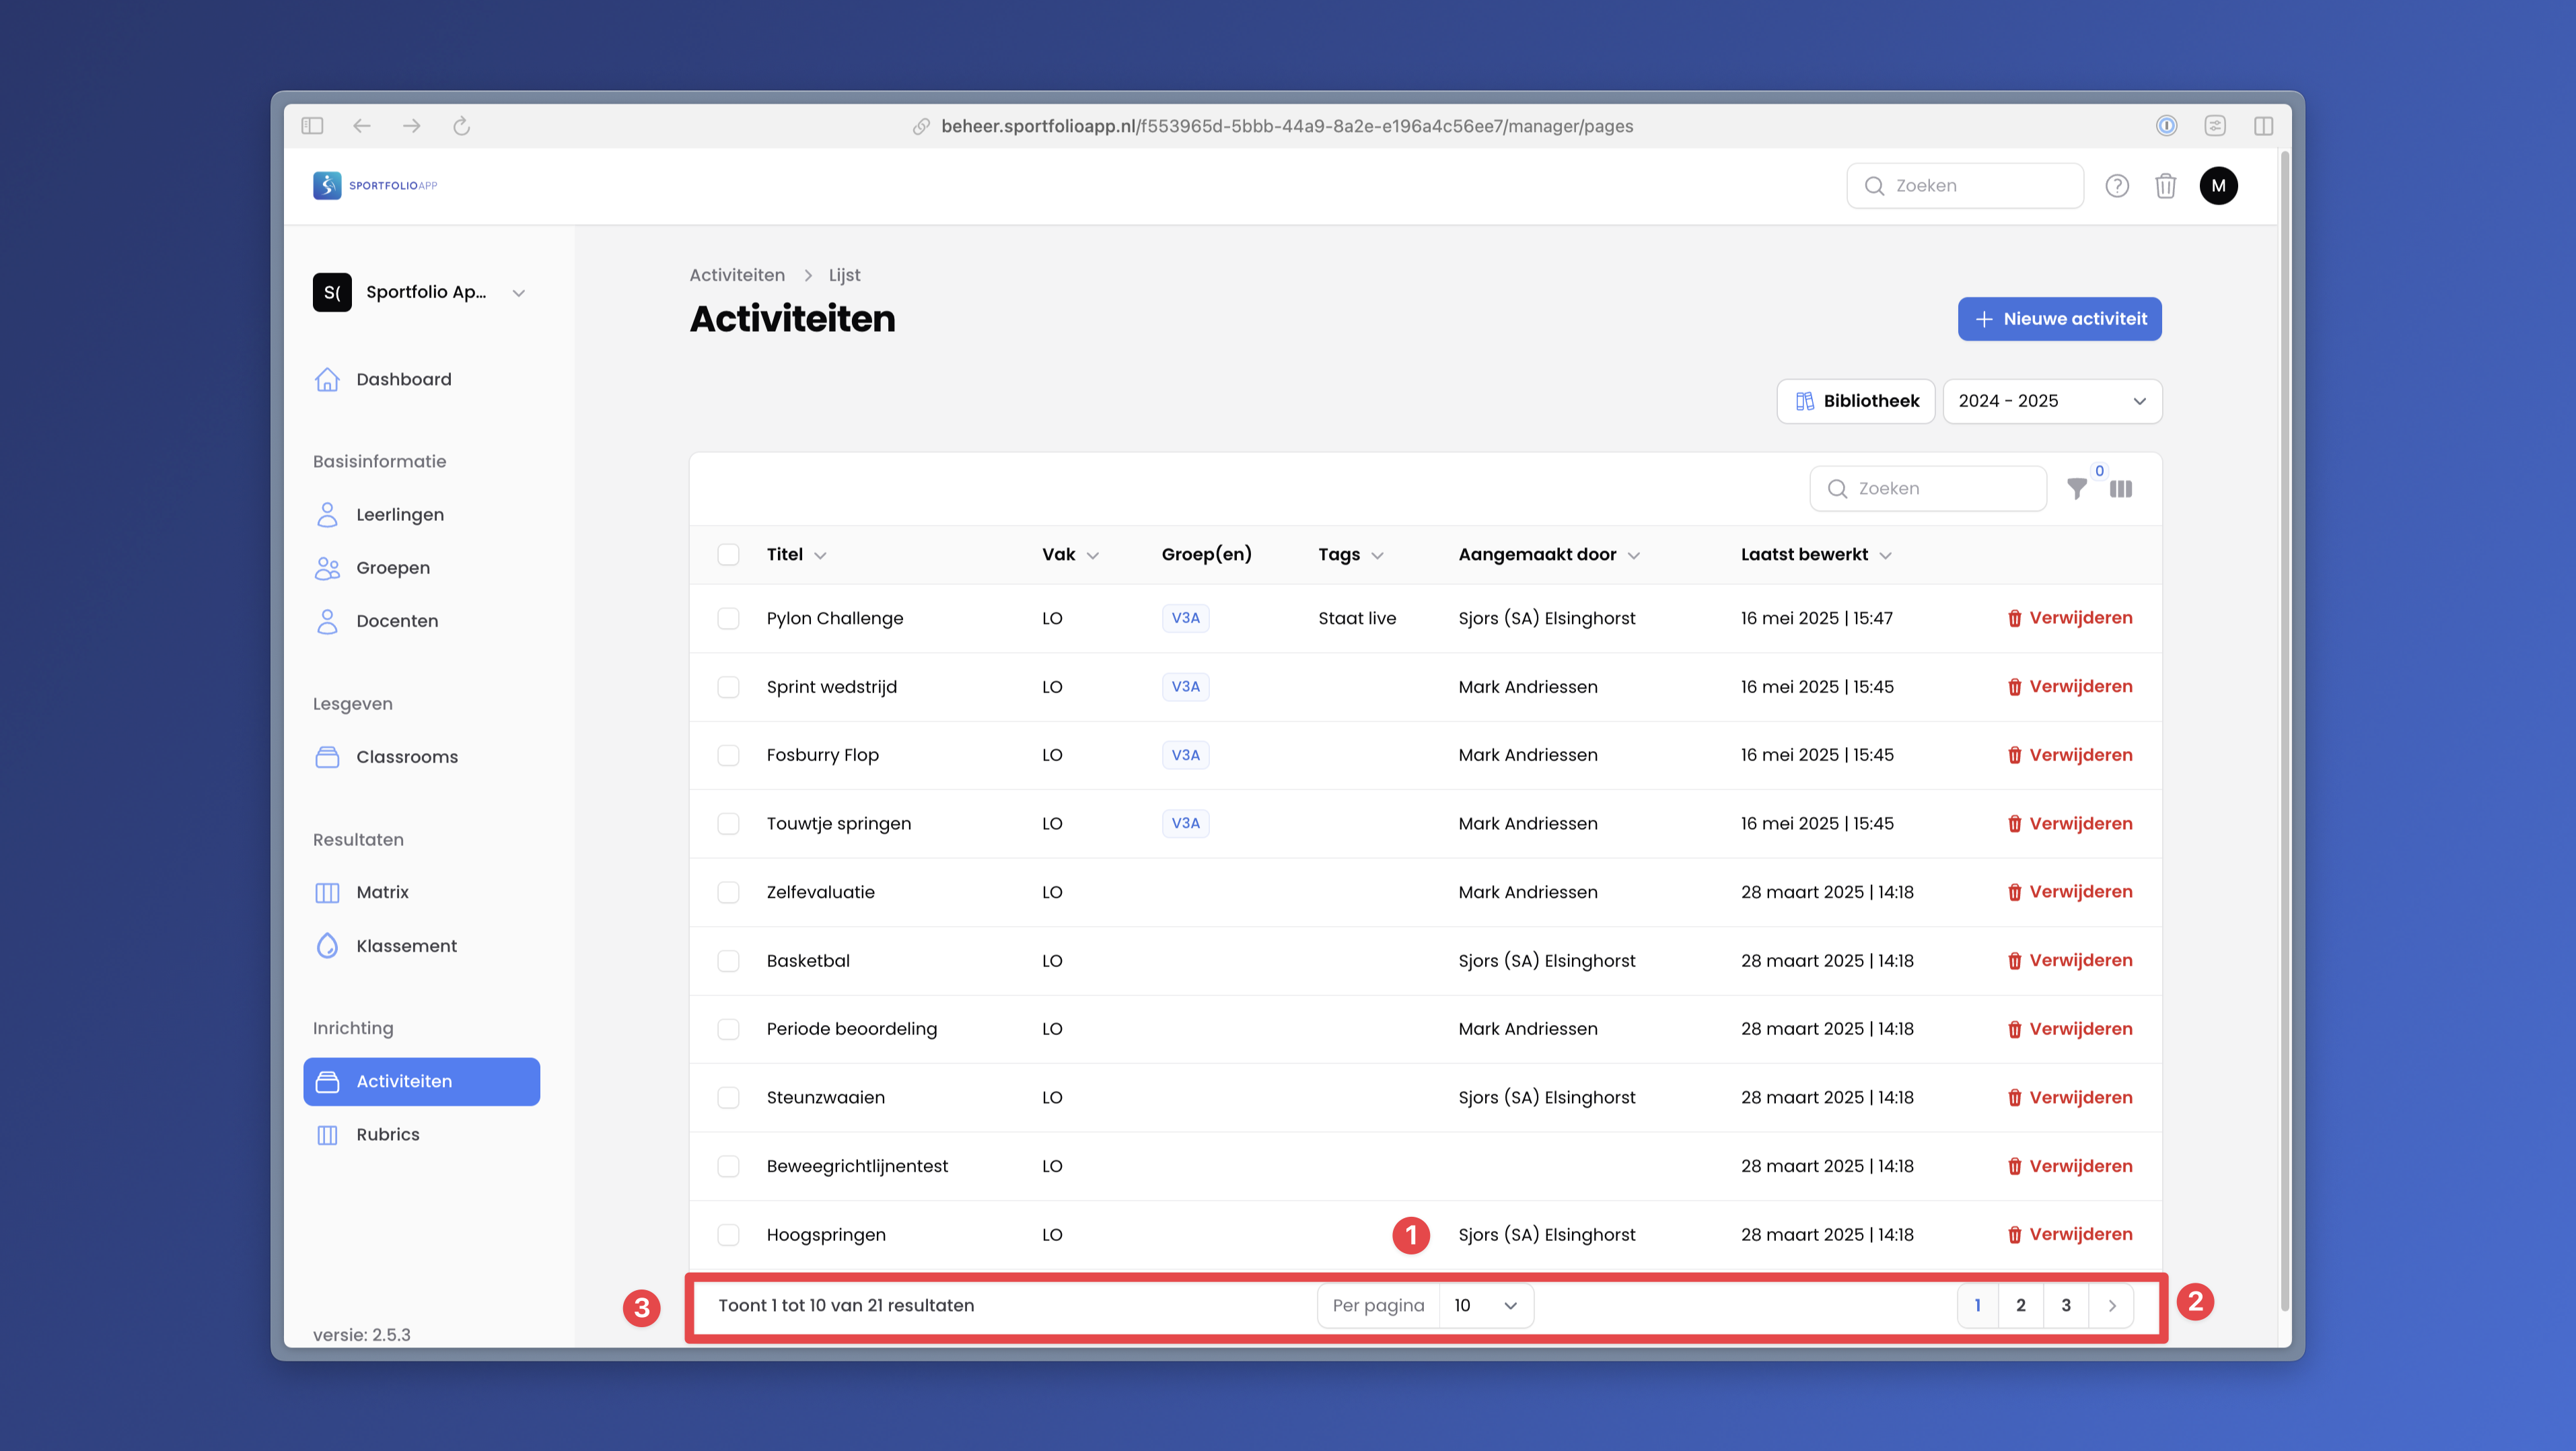Screen dimensions: 2576x1451
Task: Tick the select-all checkbox in table header
Action: click(728, 555)
